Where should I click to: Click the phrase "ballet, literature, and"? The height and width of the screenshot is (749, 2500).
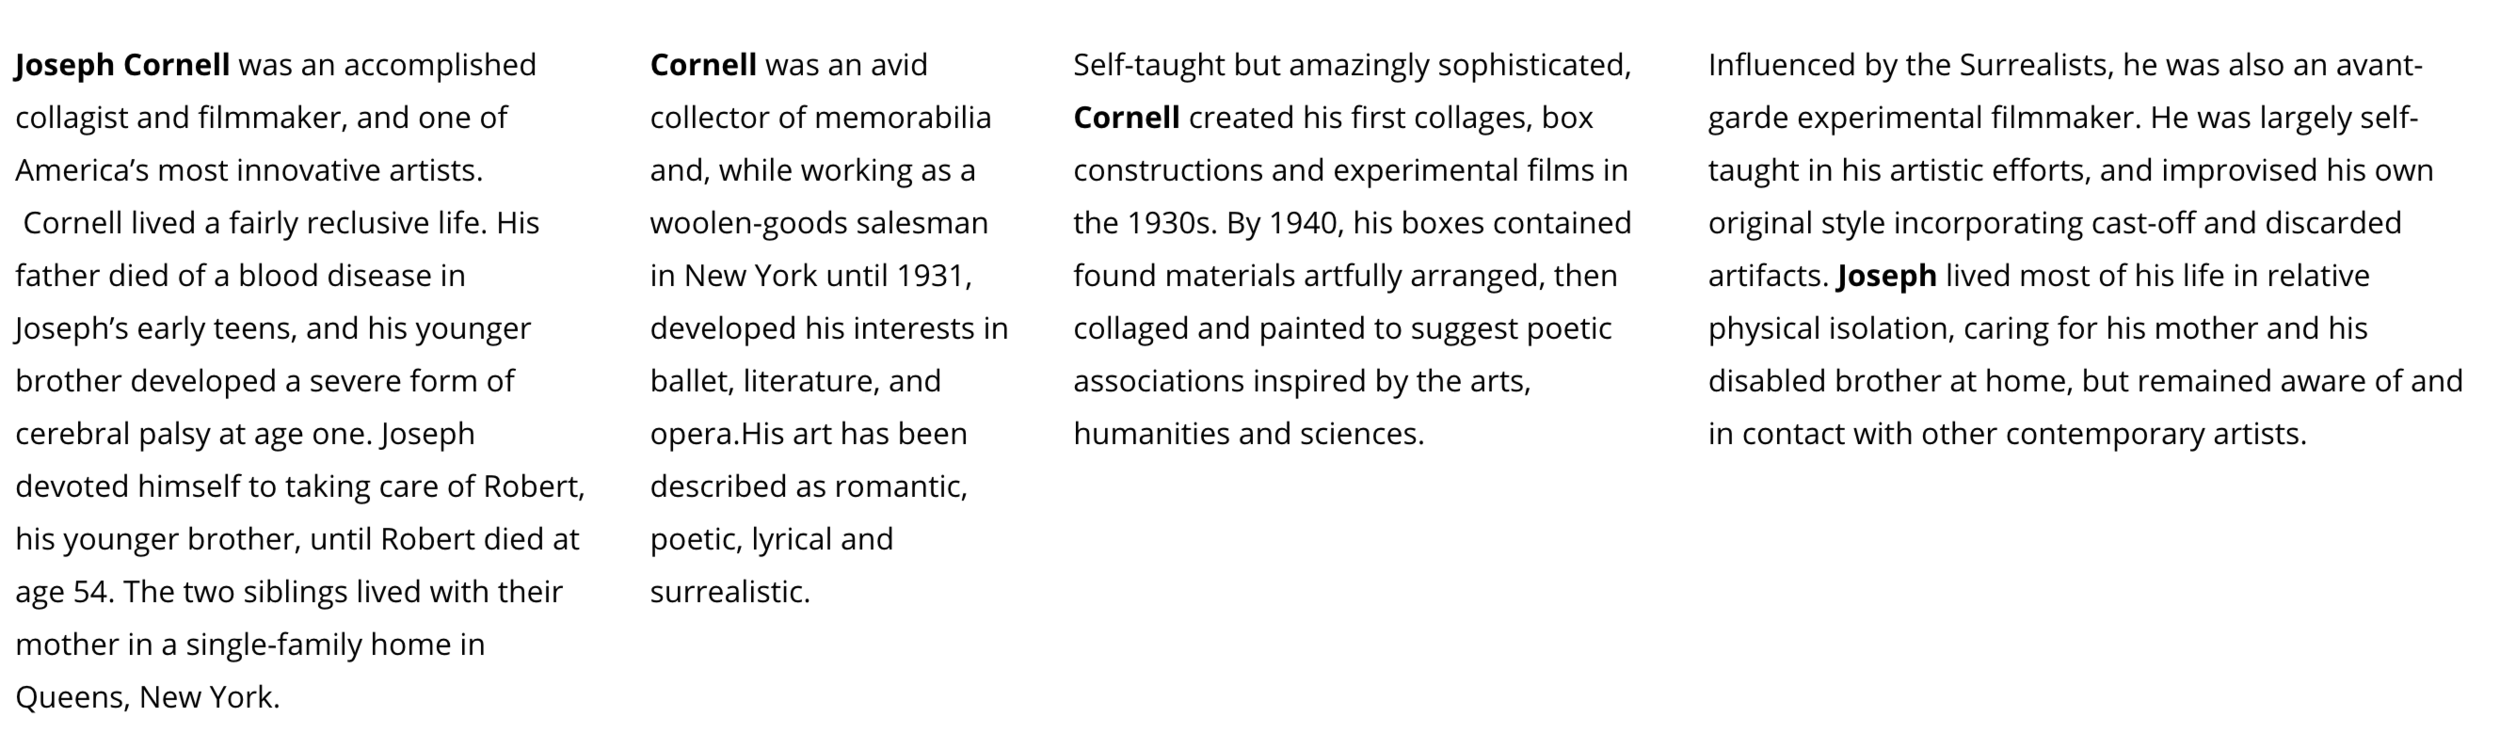tap(795, 381)
